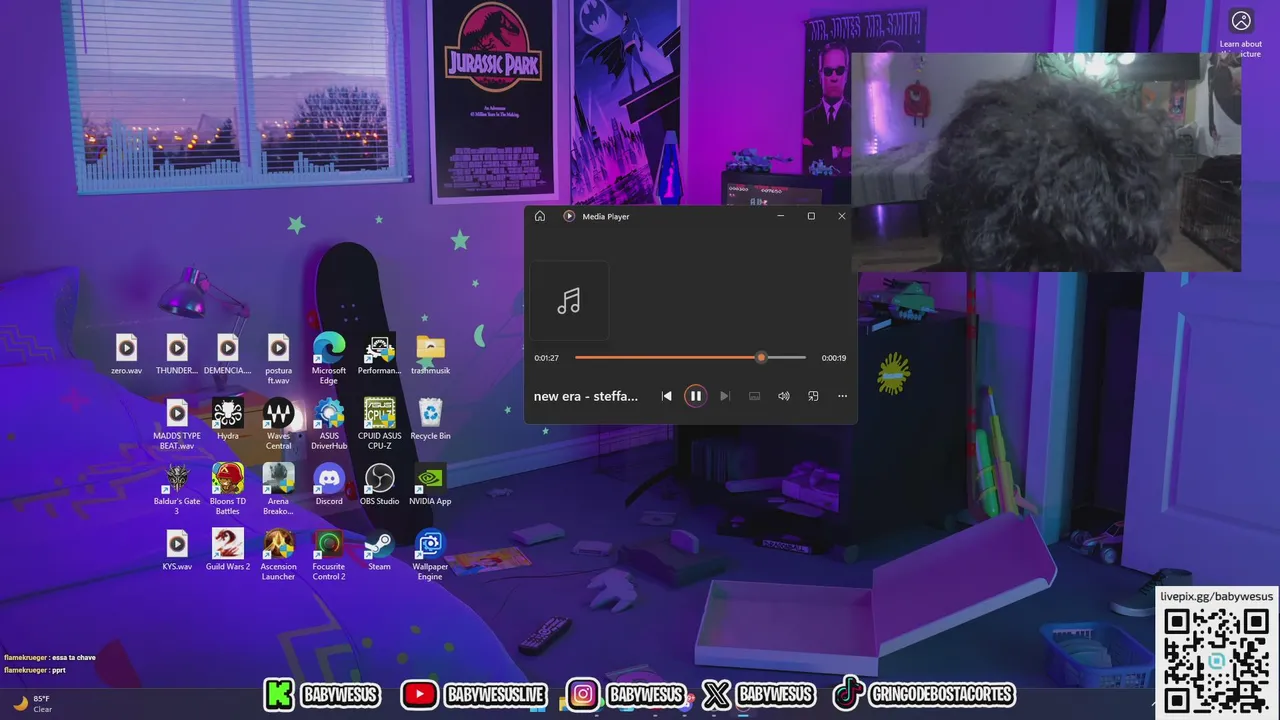Open the volume control in Media Player
1280x720 pixels.
pyautogui.click(x=784, y=396)
